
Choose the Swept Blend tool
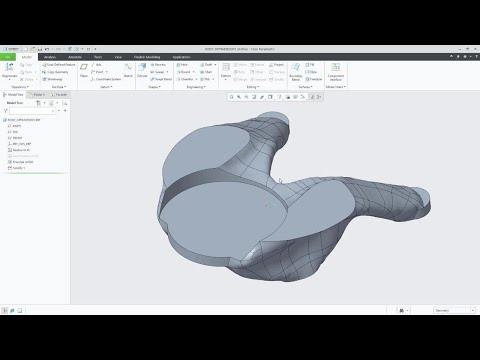coord(161,79)
